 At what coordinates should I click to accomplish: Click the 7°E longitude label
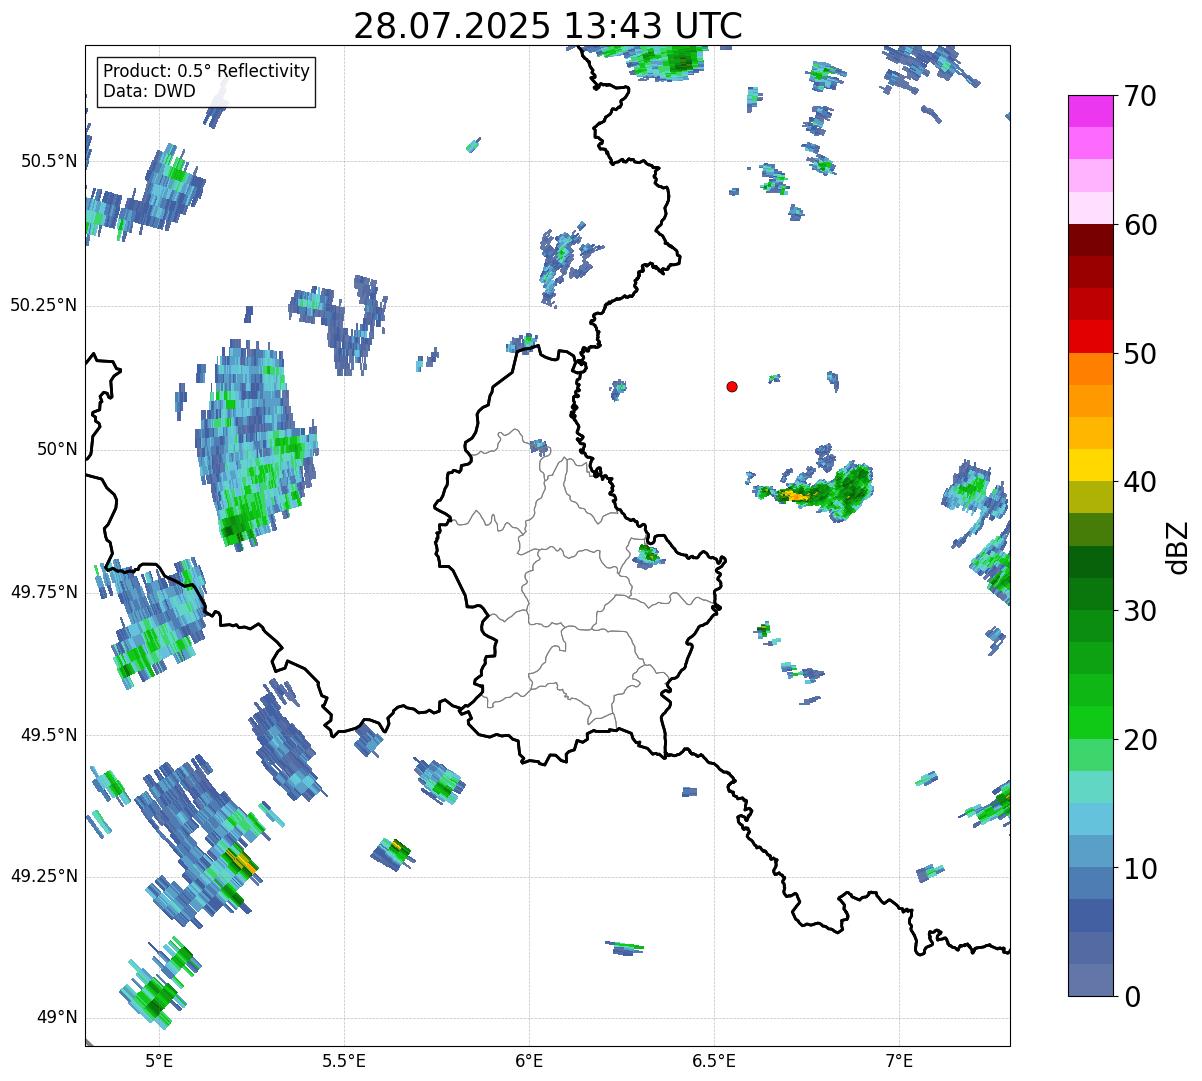tap(899, 1060)
